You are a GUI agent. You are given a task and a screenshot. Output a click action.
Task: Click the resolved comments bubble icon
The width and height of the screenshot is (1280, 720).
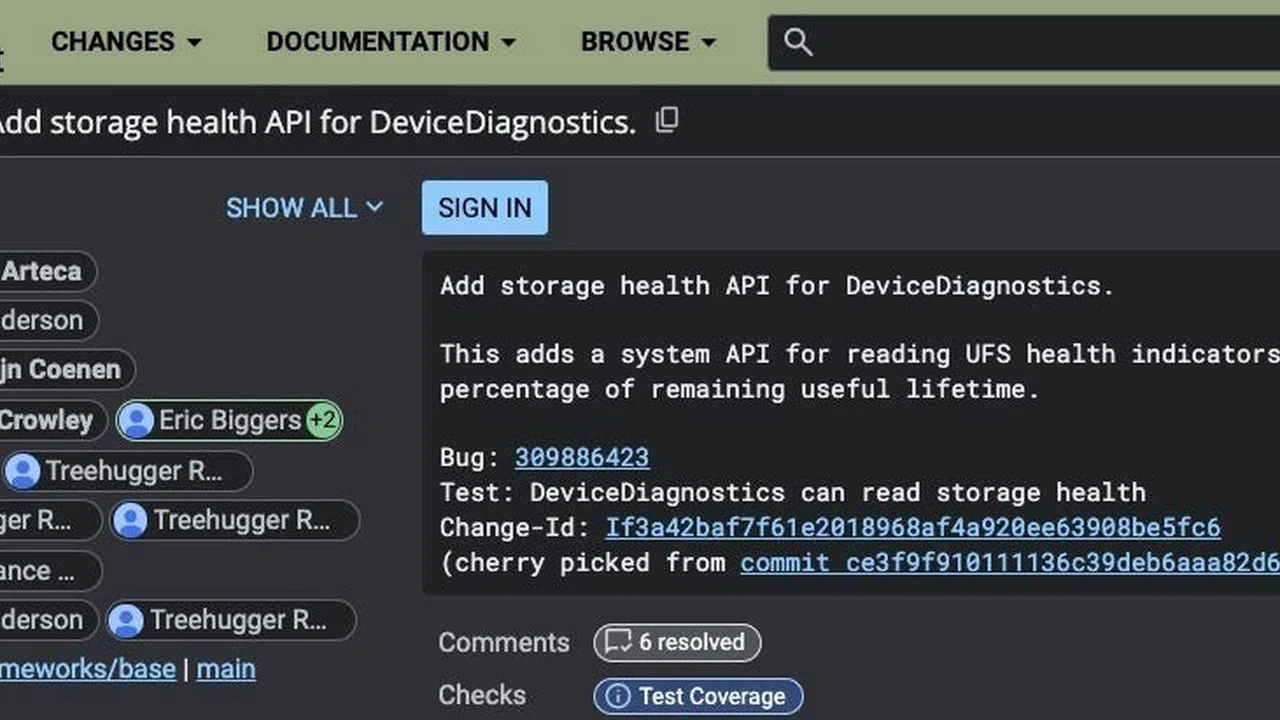(x=619, y=642)
